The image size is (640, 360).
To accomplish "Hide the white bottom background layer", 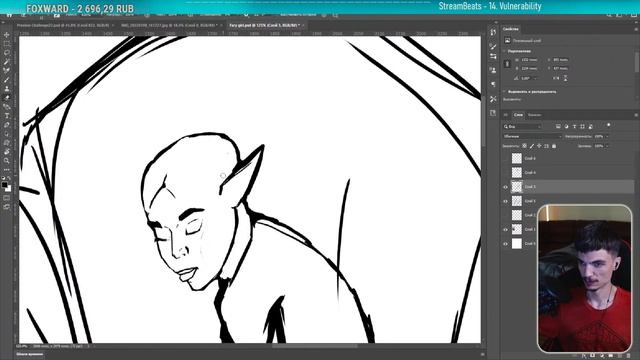I will pos(505,244).
